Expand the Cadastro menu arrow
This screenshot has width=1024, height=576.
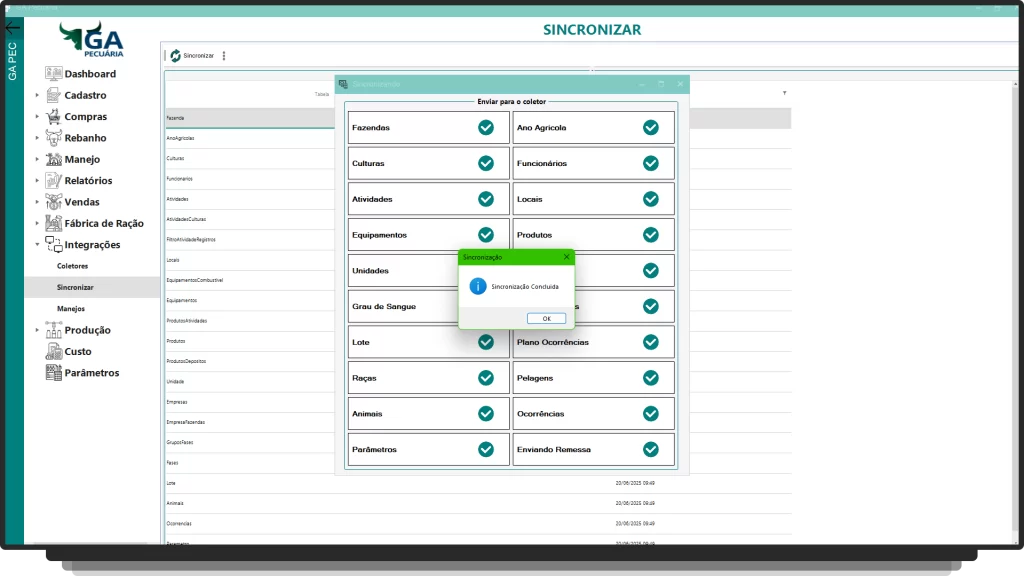[37, 96]
